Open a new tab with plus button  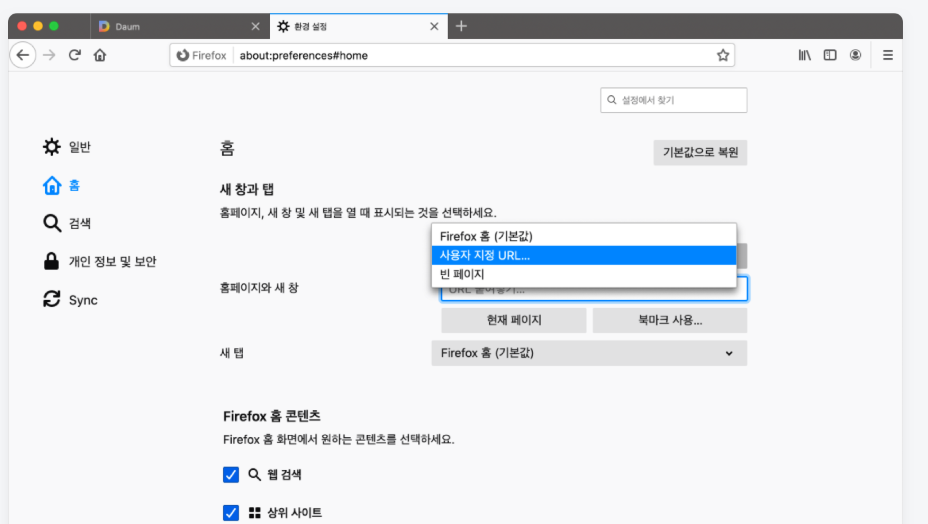click(461, 26)
